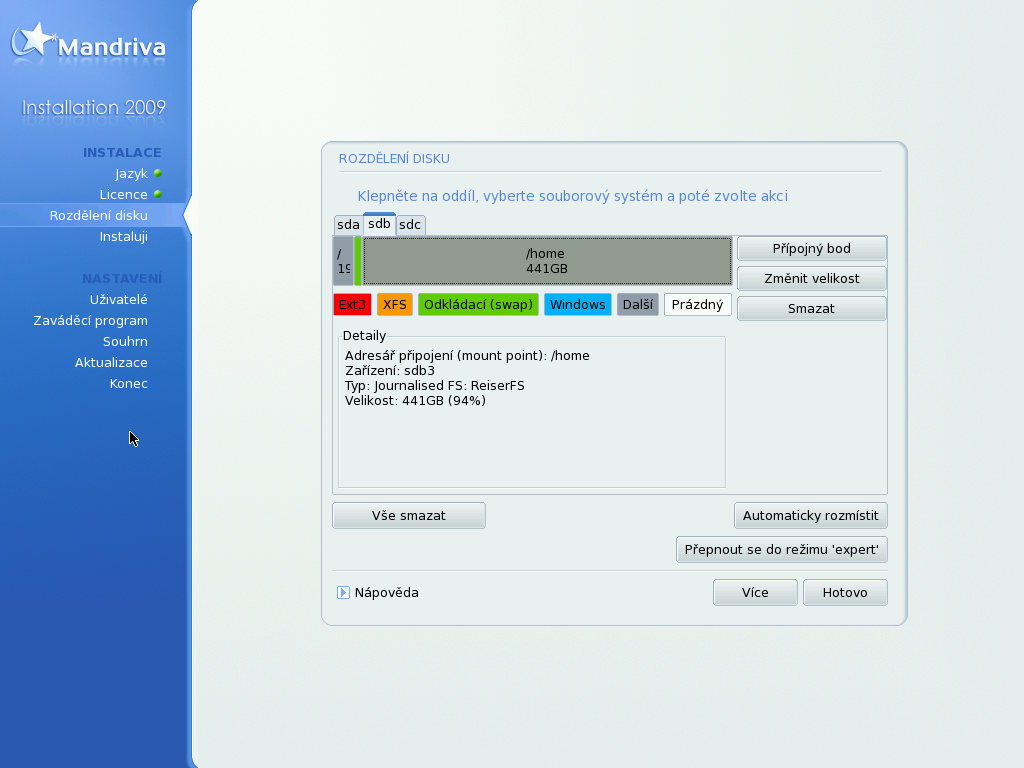1024x768 pixels.
Task: Click Hotovo to finish partitioning
Action: 844,592
